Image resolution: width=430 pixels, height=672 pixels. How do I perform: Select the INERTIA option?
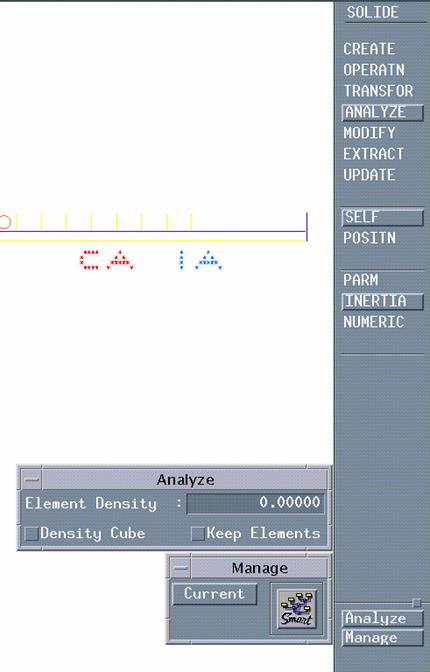click(382, 301)
